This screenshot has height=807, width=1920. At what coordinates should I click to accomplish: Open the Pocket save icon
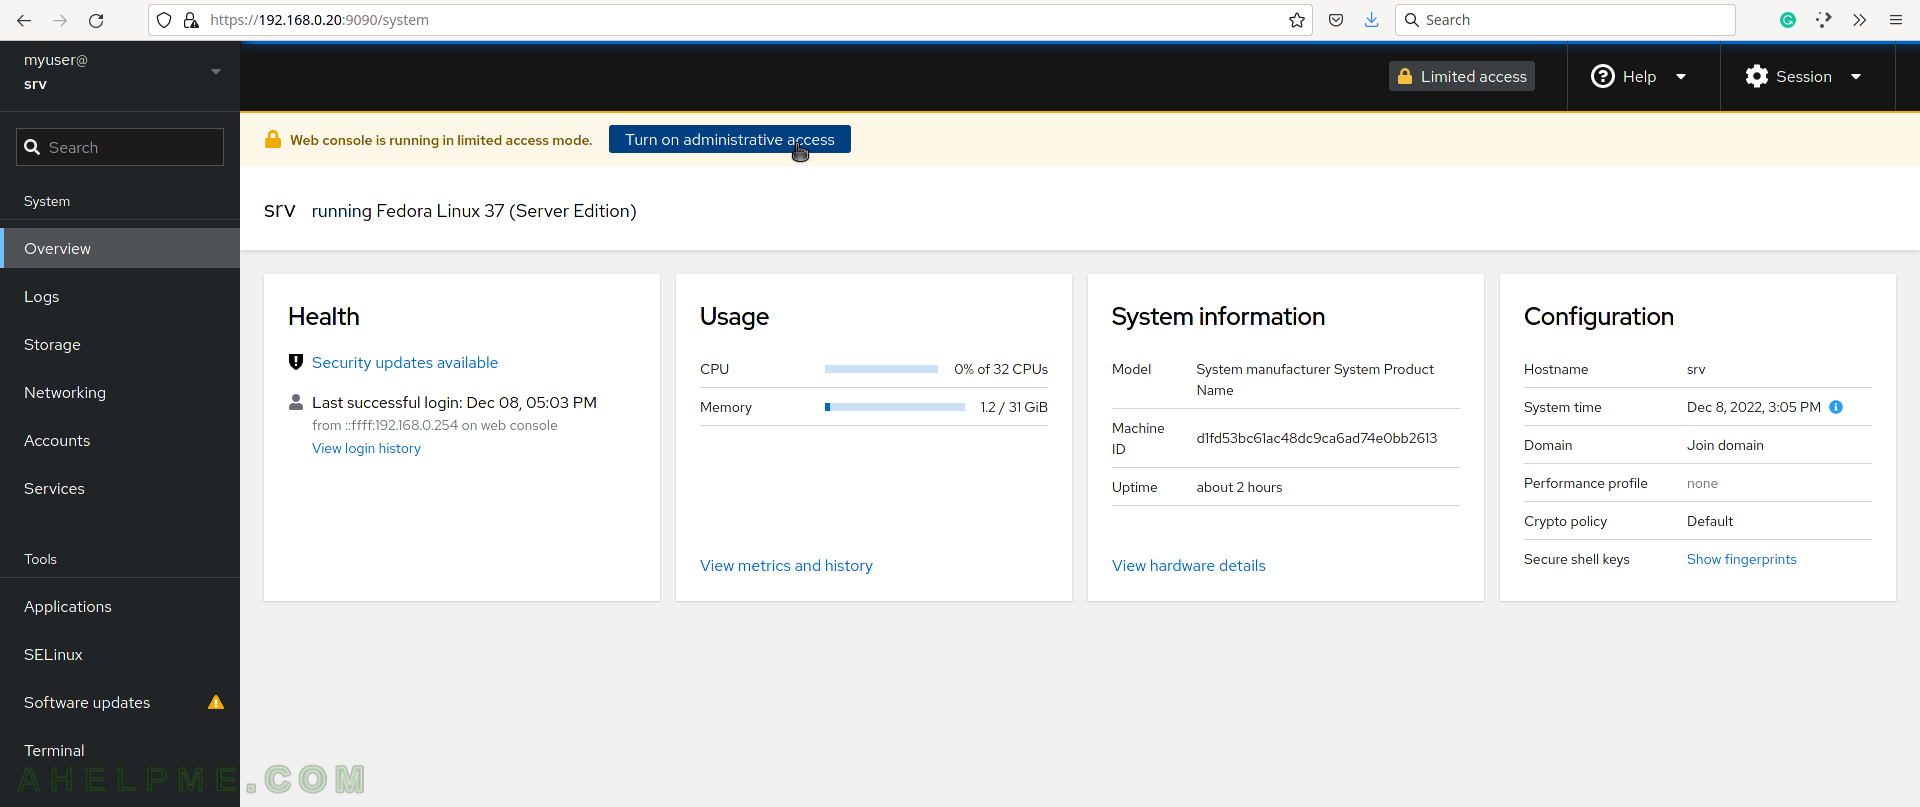[x=1336, y=20]
